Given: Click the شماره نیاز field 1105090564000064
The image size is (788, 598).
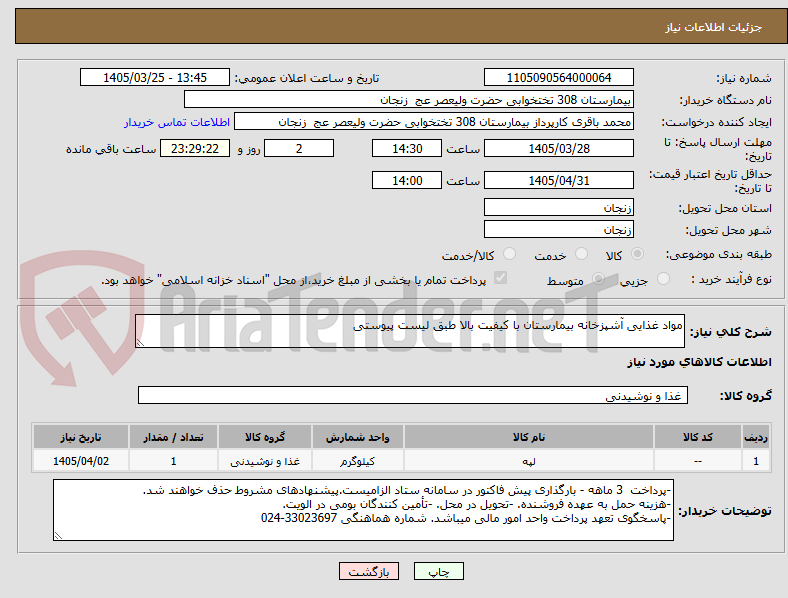Looking at the screenshot, I should (x=559, y=78).
